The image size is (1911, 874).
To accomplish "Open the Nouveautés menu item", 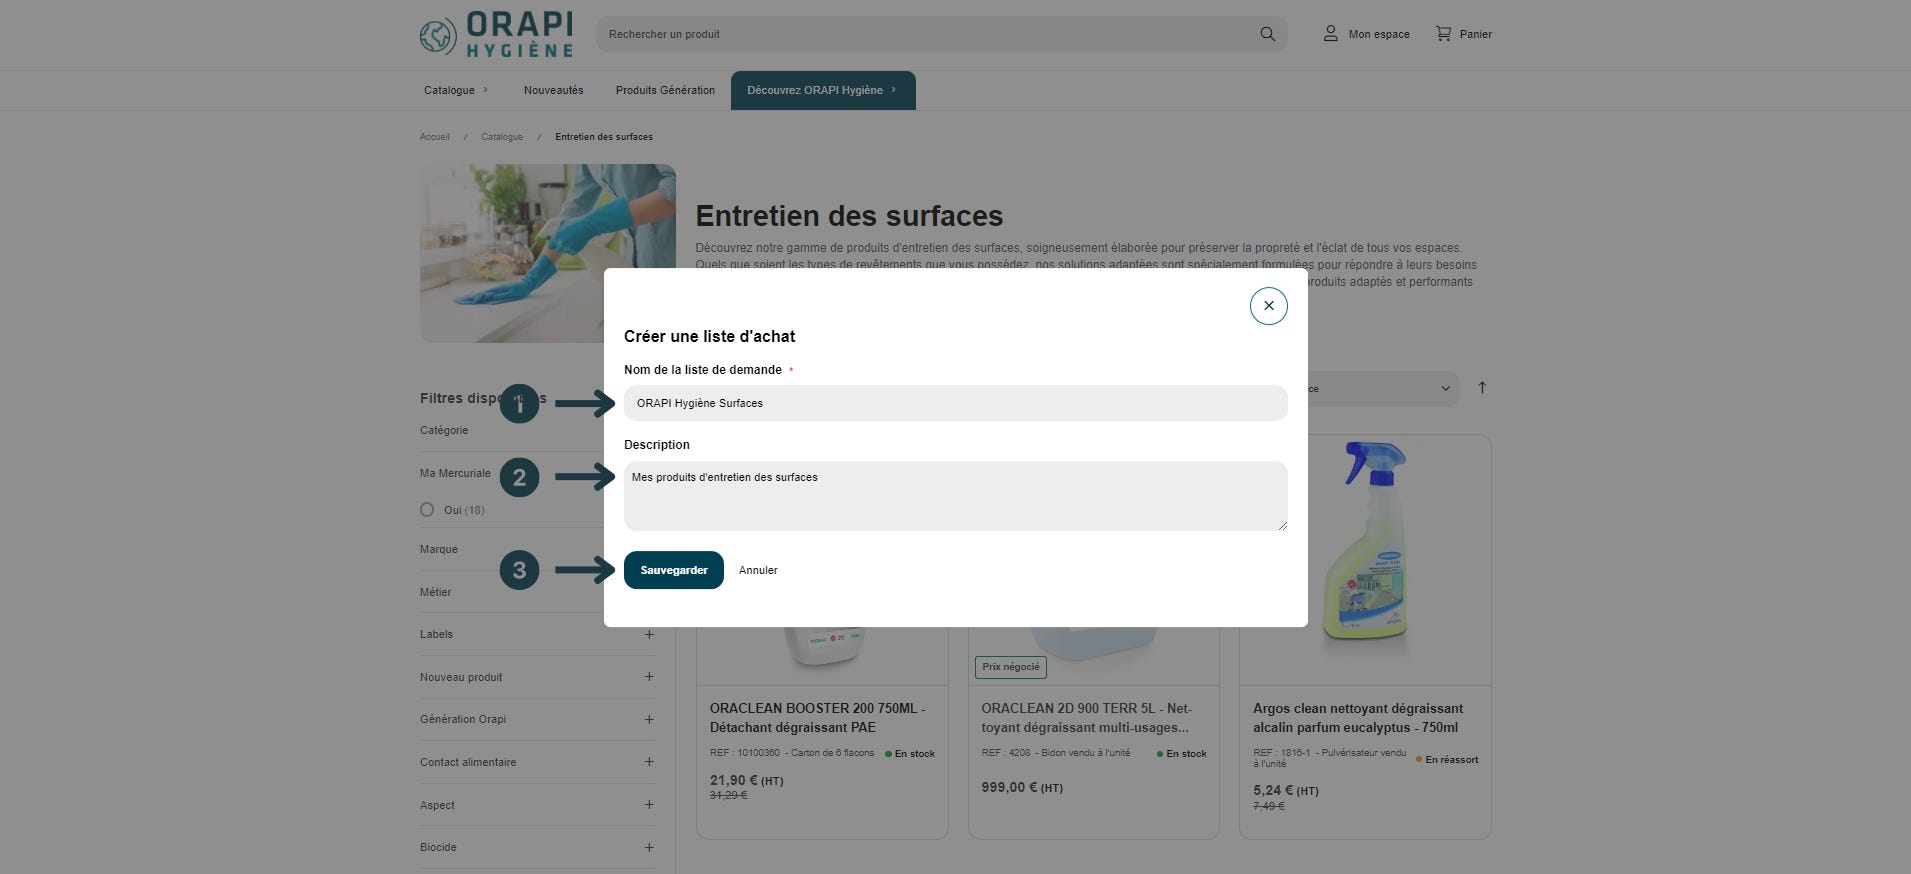I will point(553,90).
